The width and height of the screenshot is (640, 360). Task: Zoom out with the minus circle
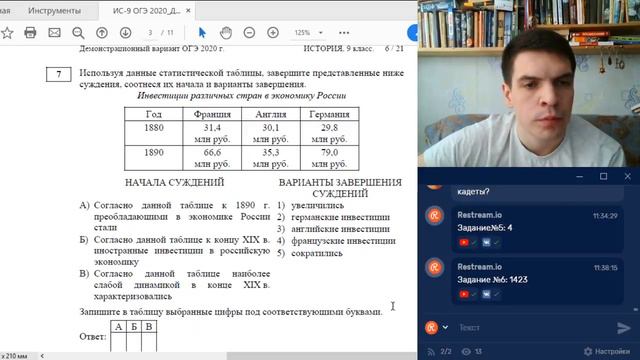pos(249,33)
